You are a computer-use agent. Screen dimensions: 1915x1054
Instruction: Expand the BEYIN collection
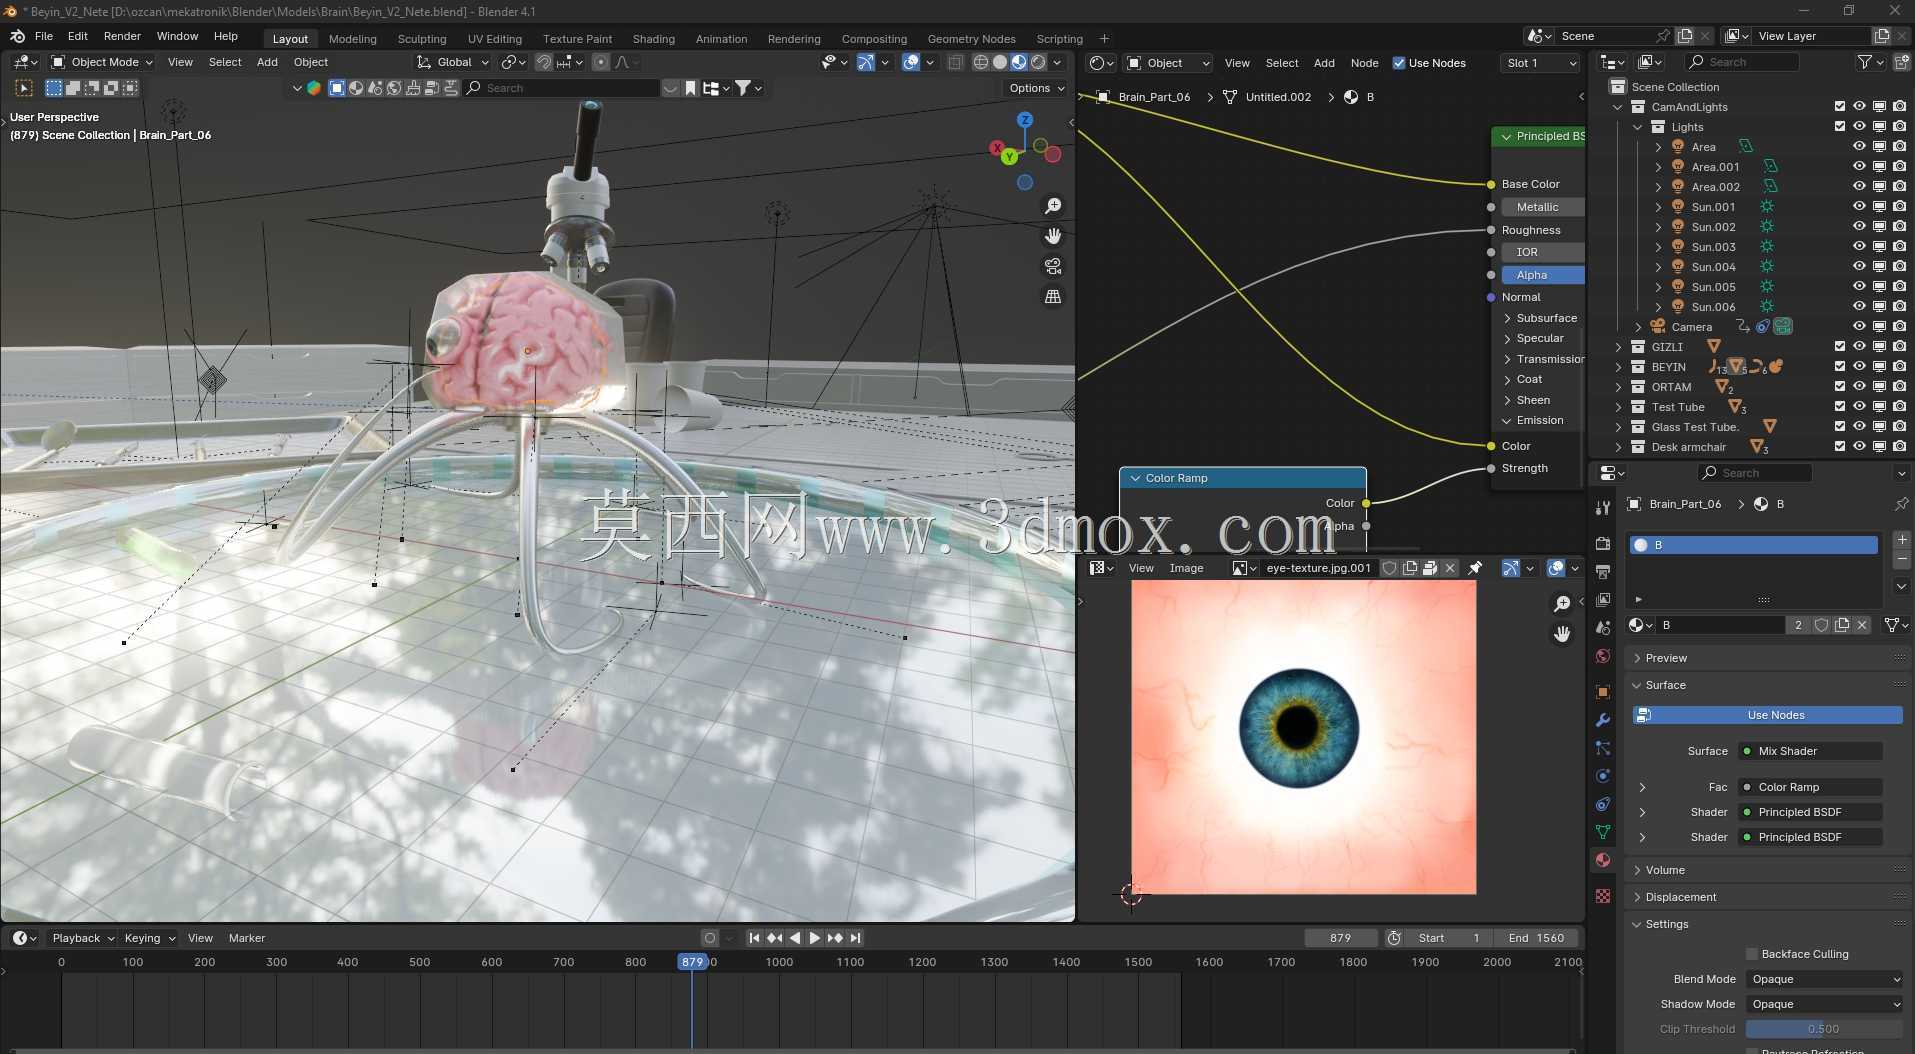pyautogui.click(x=1618, y=367)
